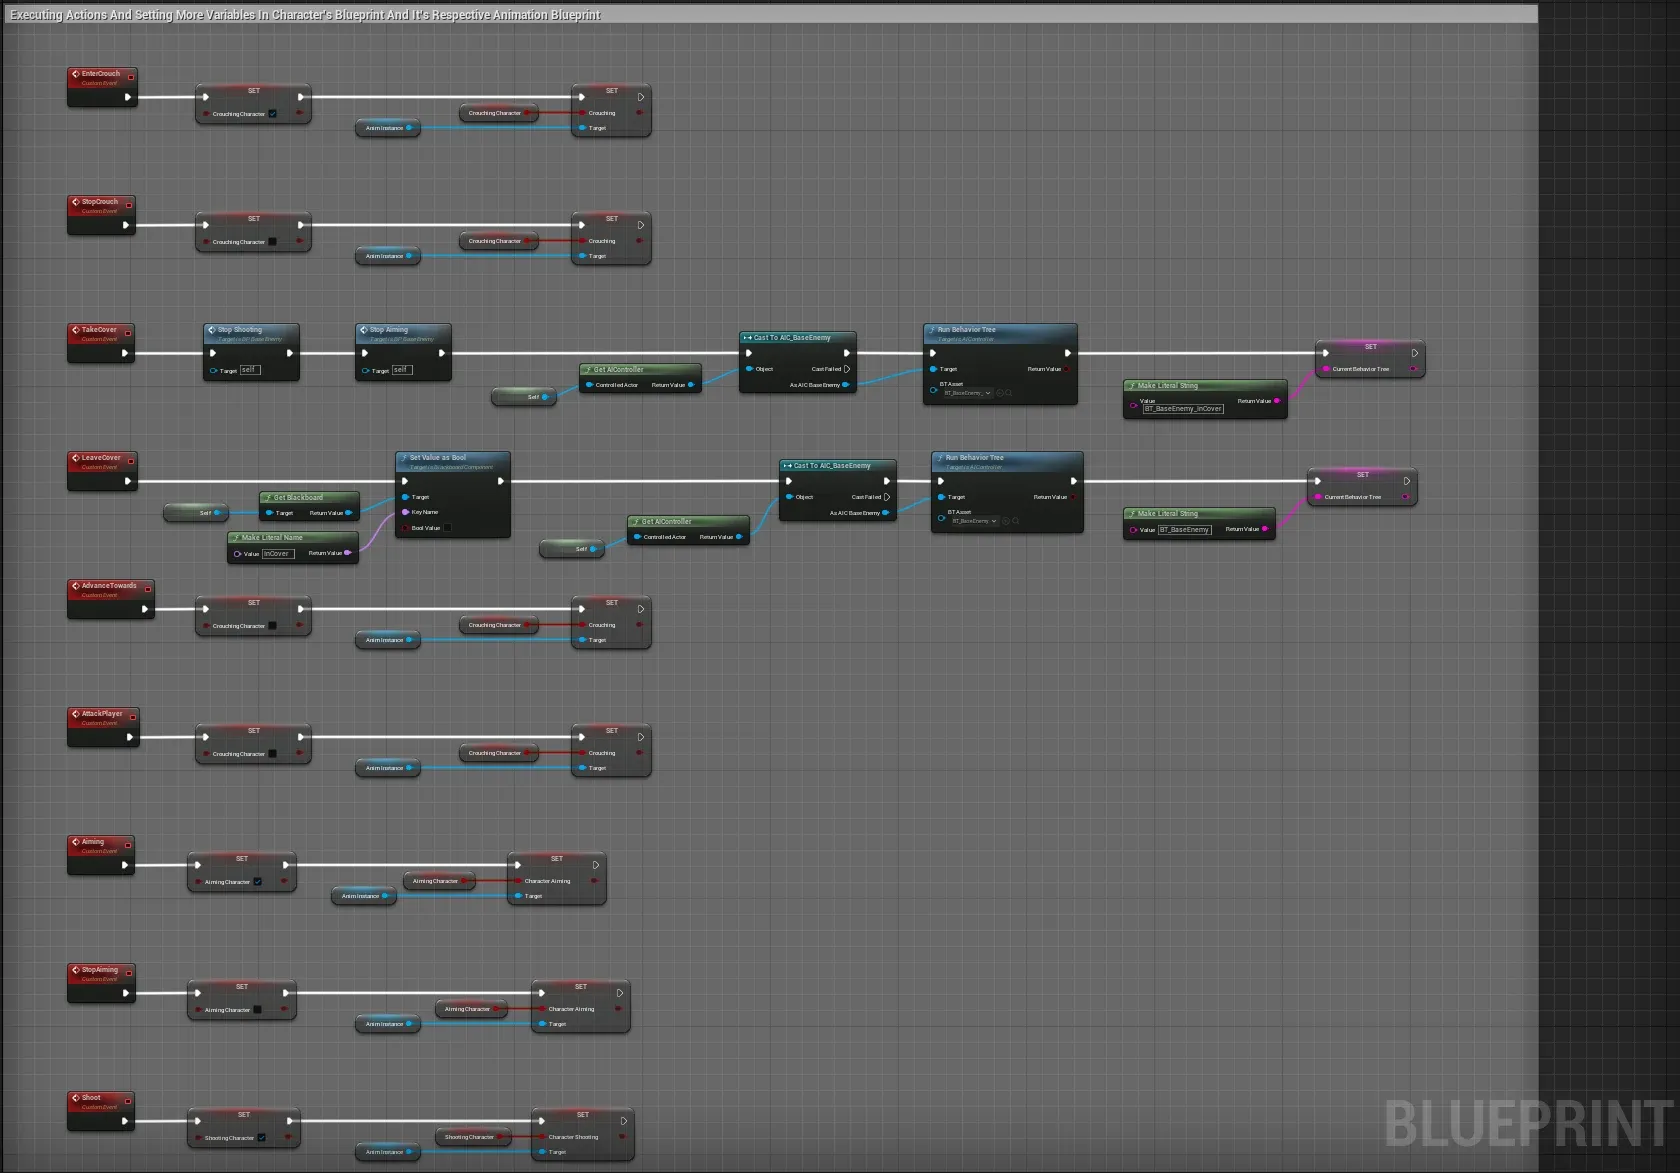This screenshot has height=1173, width=1680.
Task: Click the Anim Instance node in EnterCrouch row
Action: coord(388,128)
